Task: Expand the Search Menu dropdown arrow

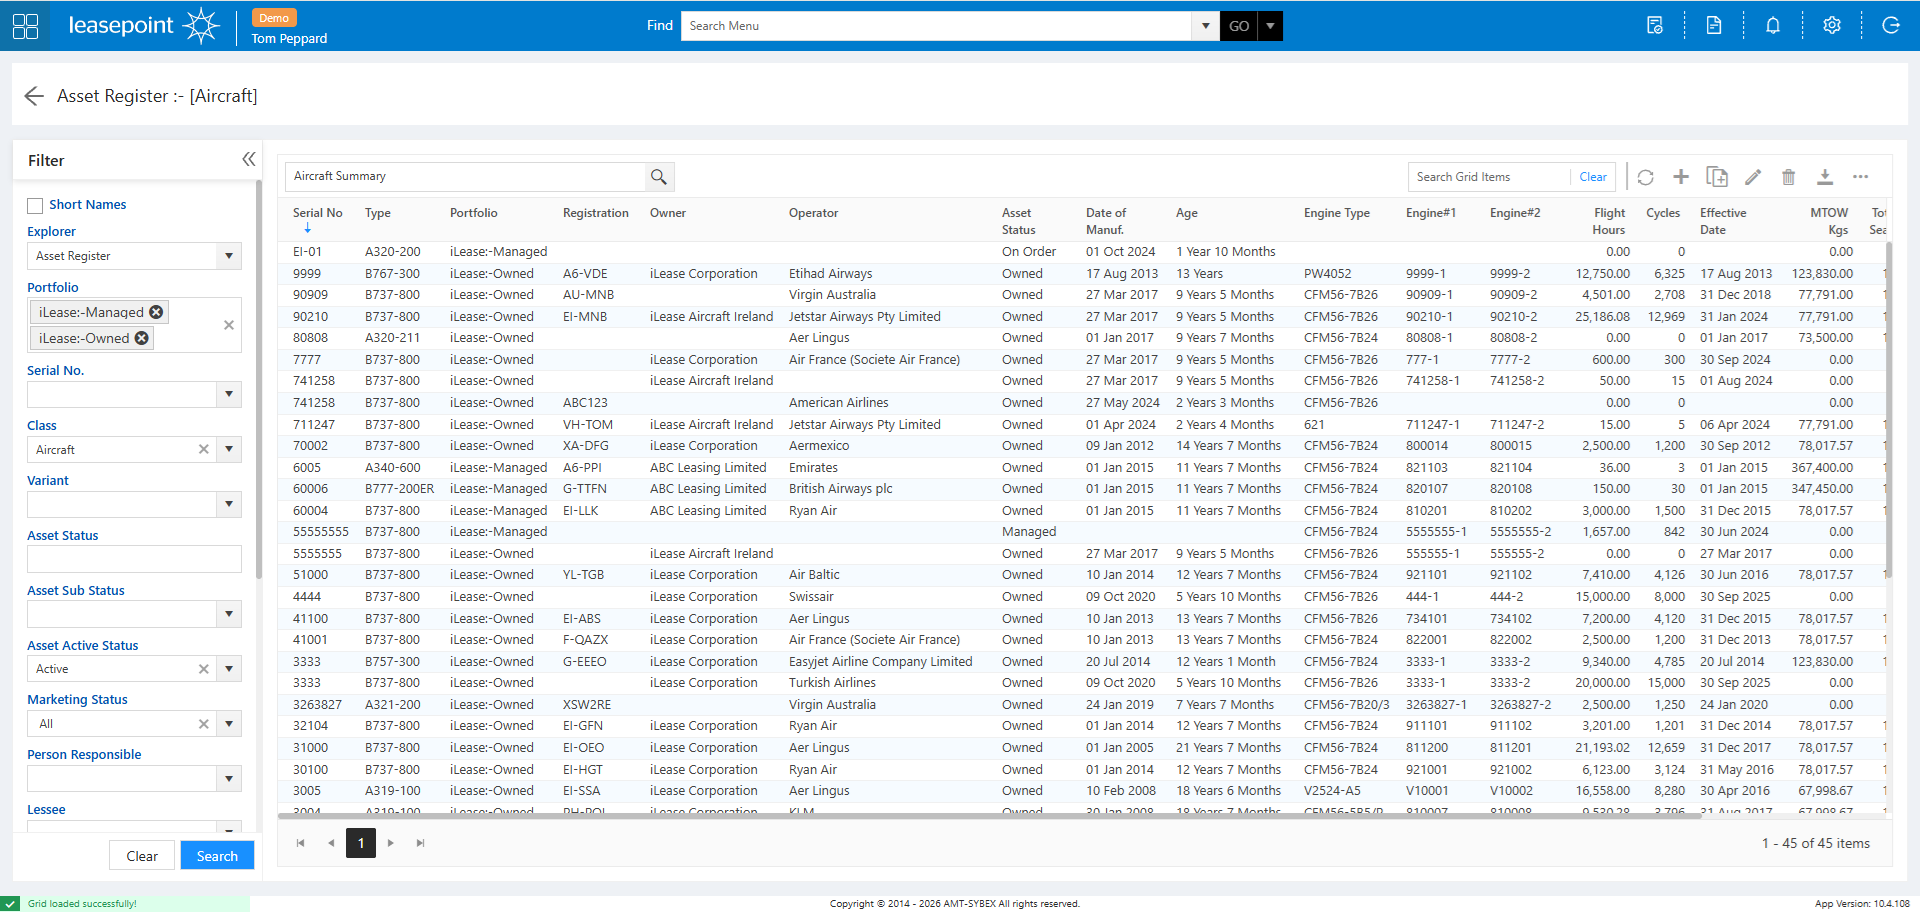Action: point(1205,26)
